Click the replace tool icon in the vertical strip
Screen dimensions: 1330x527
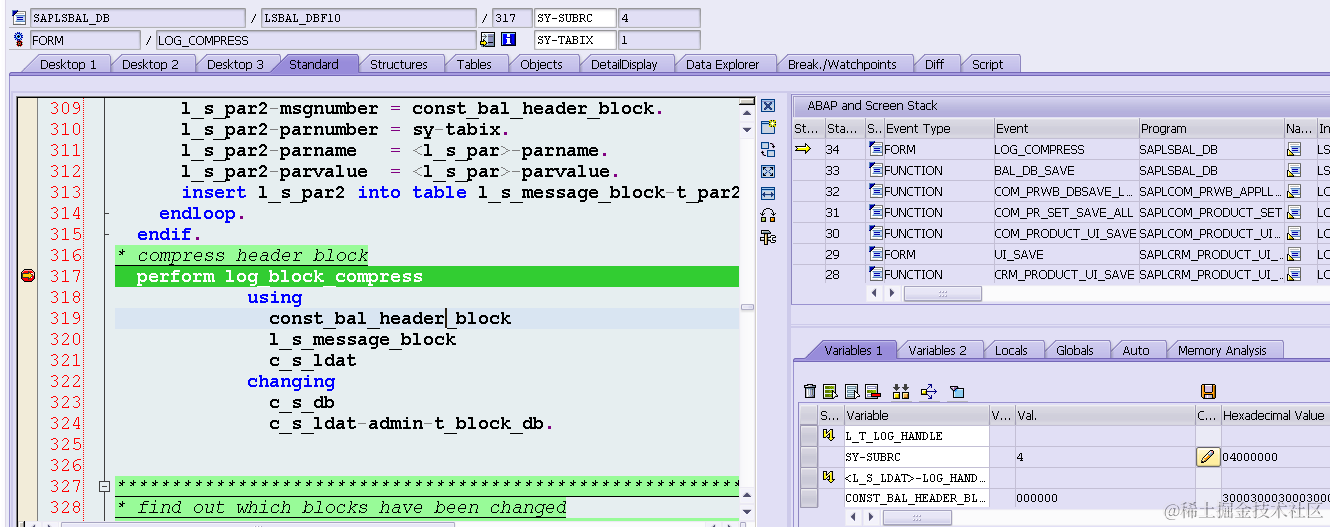click(768, 150)
